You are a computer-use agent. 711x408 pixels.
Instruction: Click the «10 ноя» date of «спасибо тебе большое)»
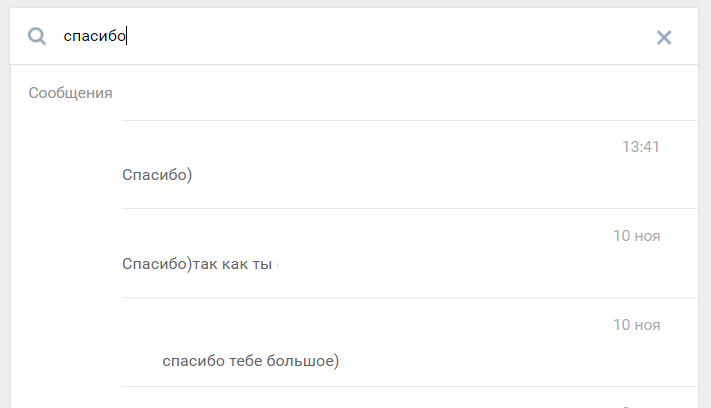coord(637,325)
